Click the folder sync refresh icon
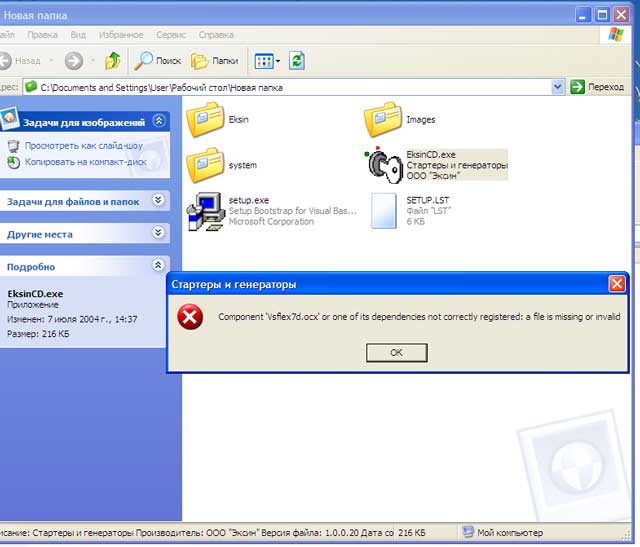The image size is (640, 547). pyautogui.click(x=297, y=61)
